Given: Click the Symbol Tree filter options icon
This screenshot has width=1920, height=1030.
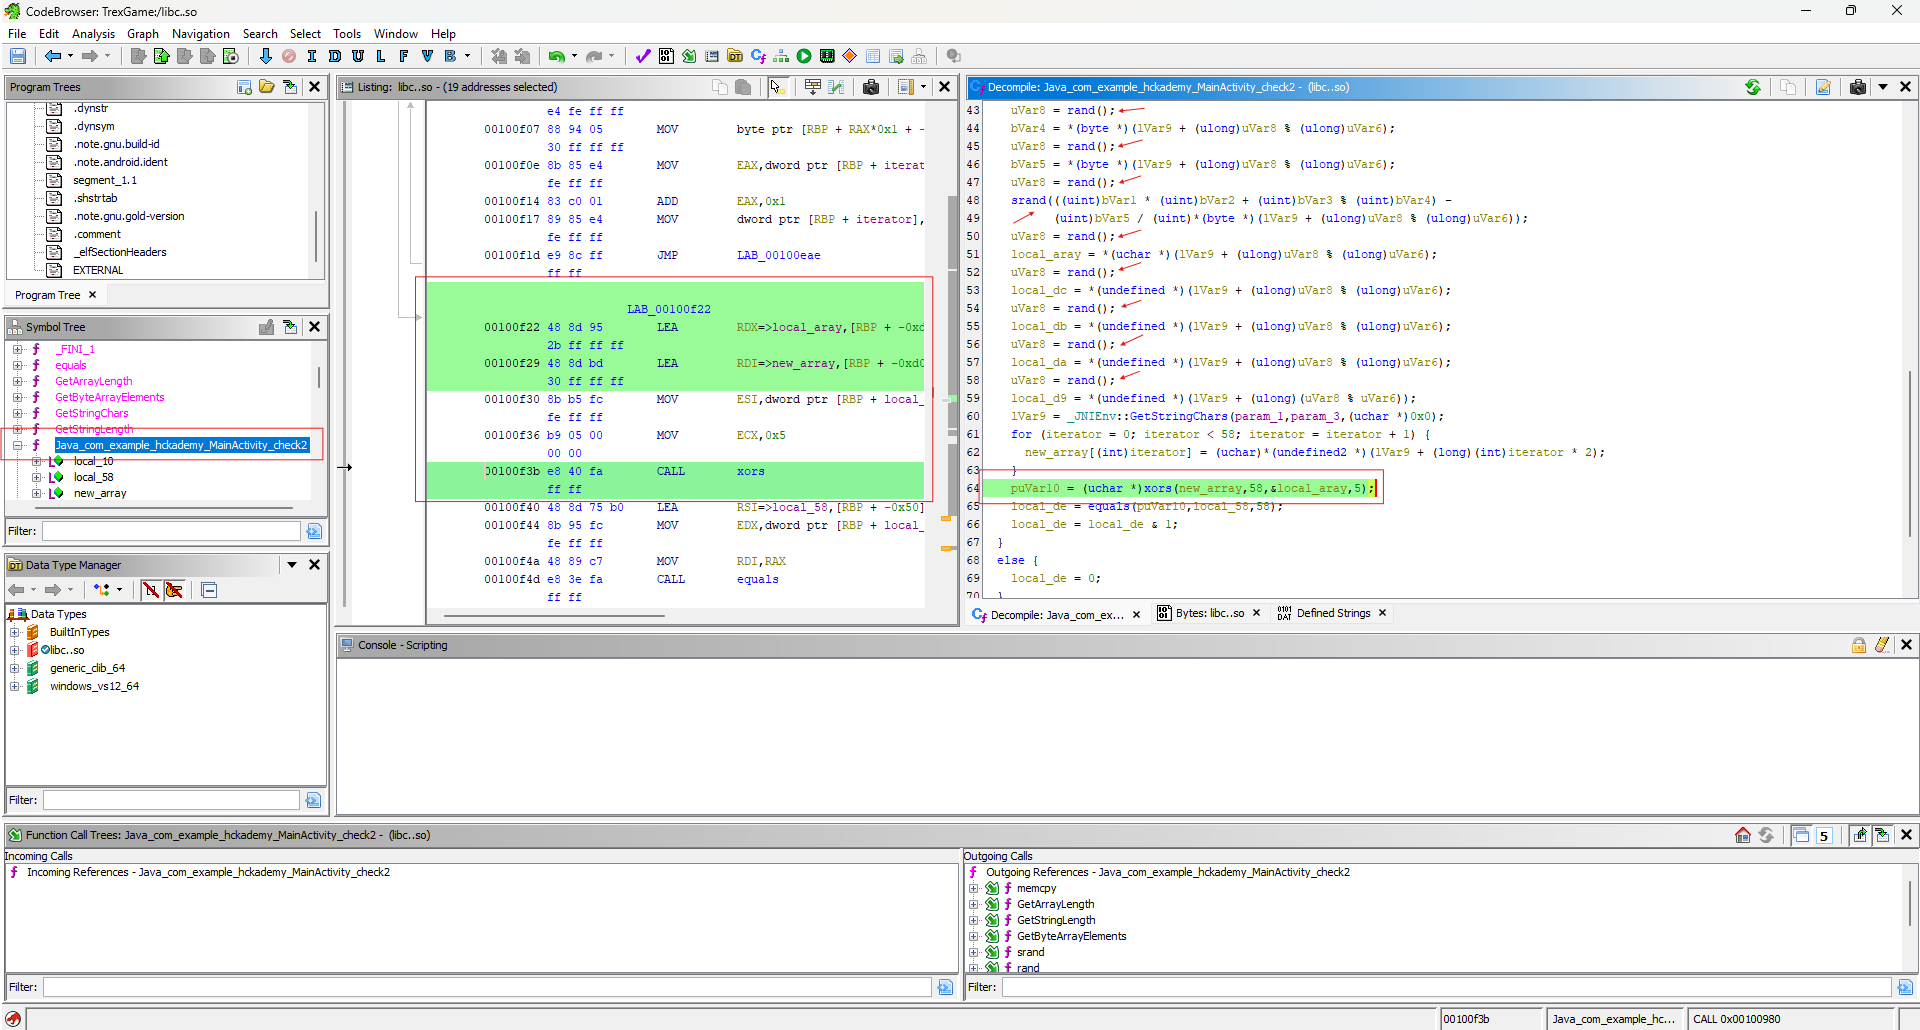Looking at the screenshot, I should pyautogui.click(x=314, y=531).
